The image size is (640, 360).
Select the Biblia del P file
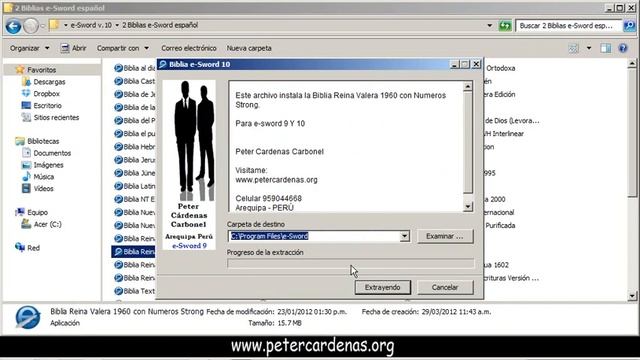[135, 120]
